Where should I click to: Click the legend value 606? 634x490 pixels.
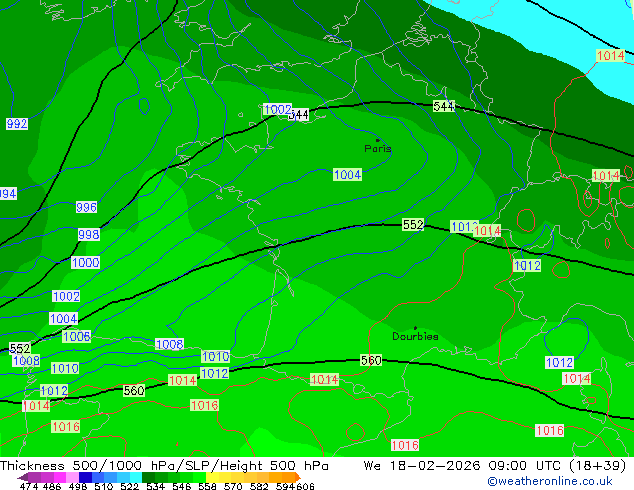(305, 486)
